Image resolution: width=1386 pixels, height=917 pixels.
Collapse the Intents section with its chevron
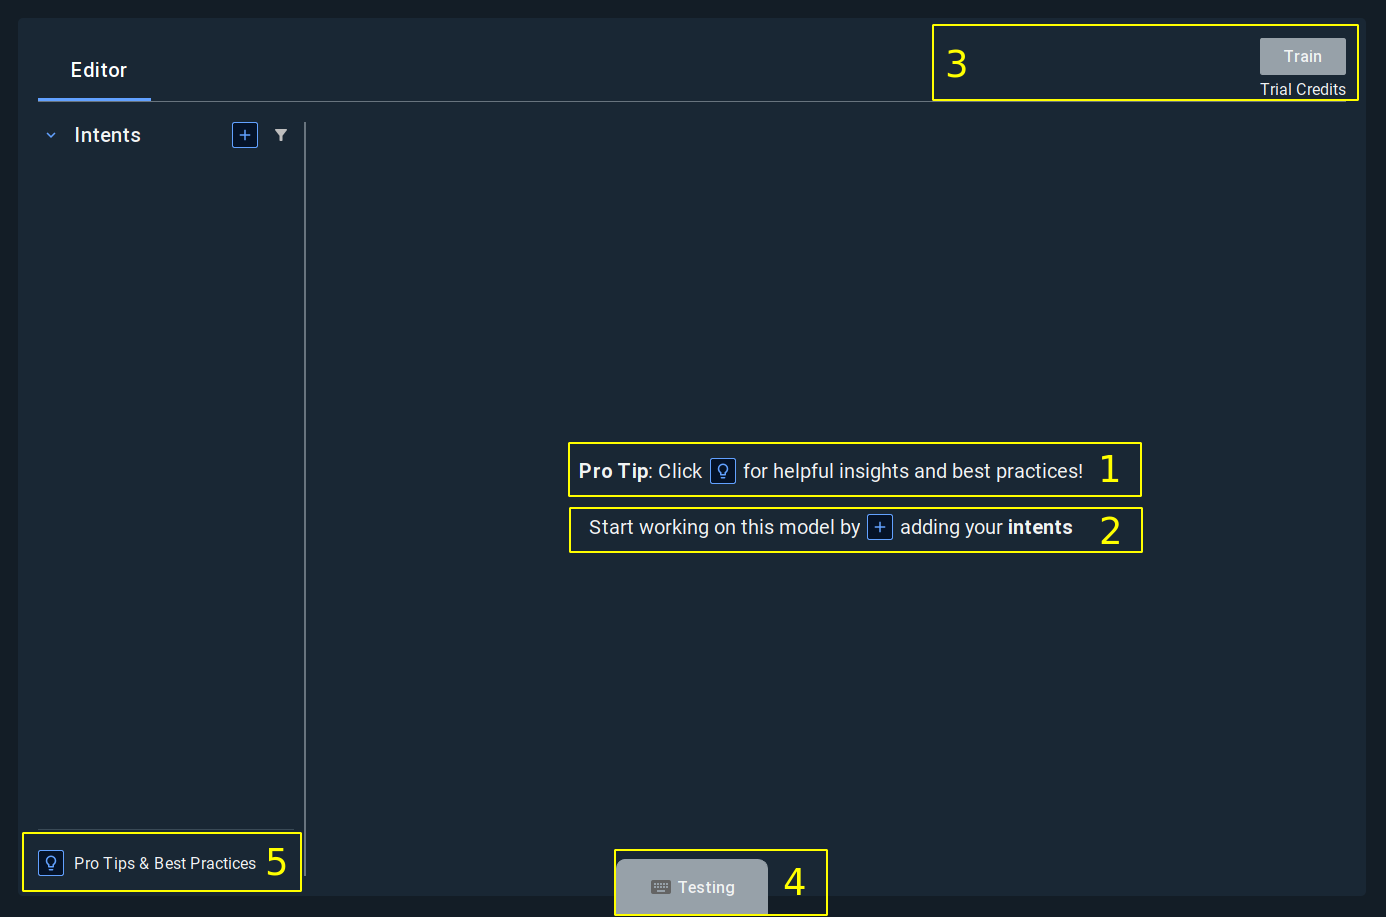point(51,135)
